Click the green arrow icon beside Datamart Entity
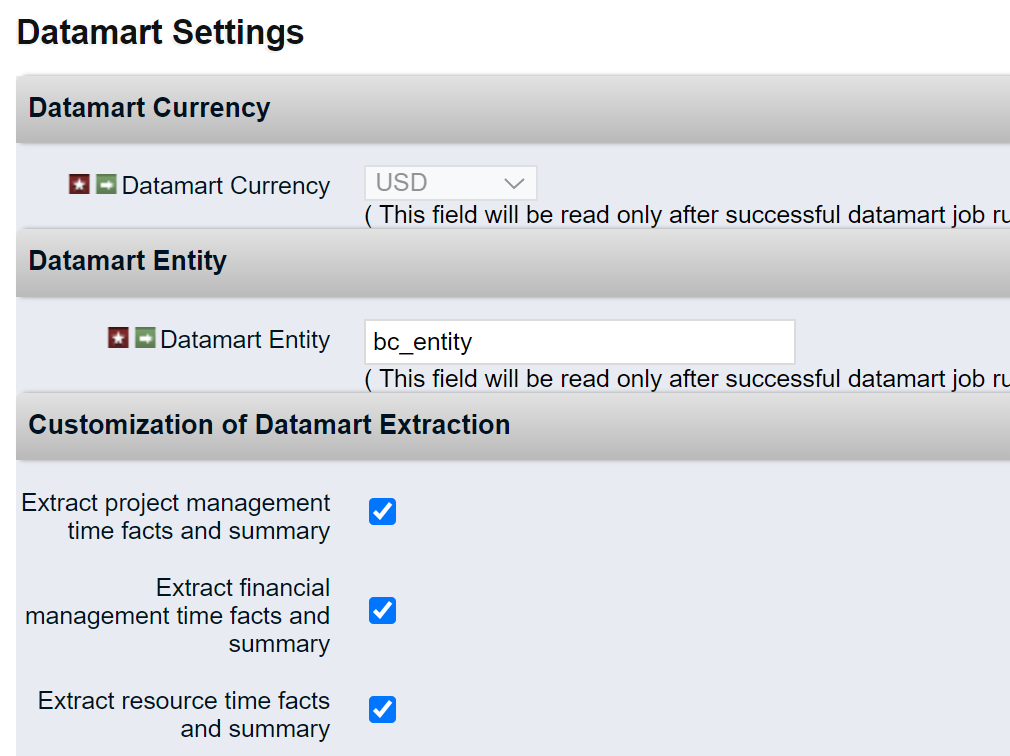1010x756 pixels. [x=145, y=339]
